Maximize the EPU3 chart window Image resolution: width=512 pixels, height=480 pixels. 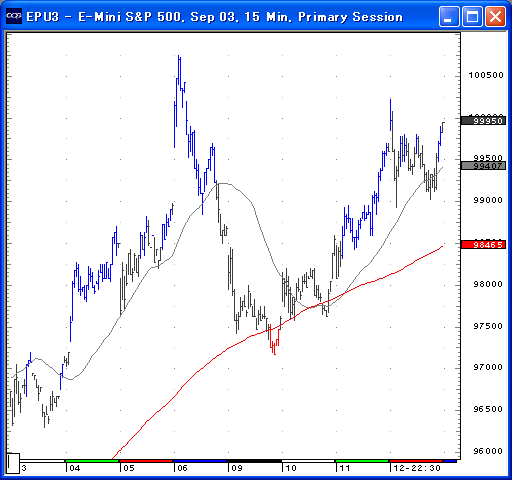(x=472, y=16)
